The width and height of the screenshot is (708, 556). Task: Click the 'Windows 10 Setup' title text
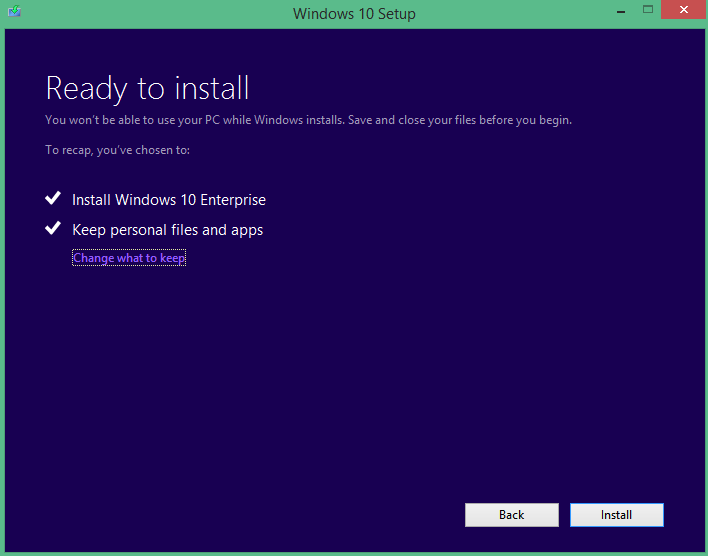(354, 14)
